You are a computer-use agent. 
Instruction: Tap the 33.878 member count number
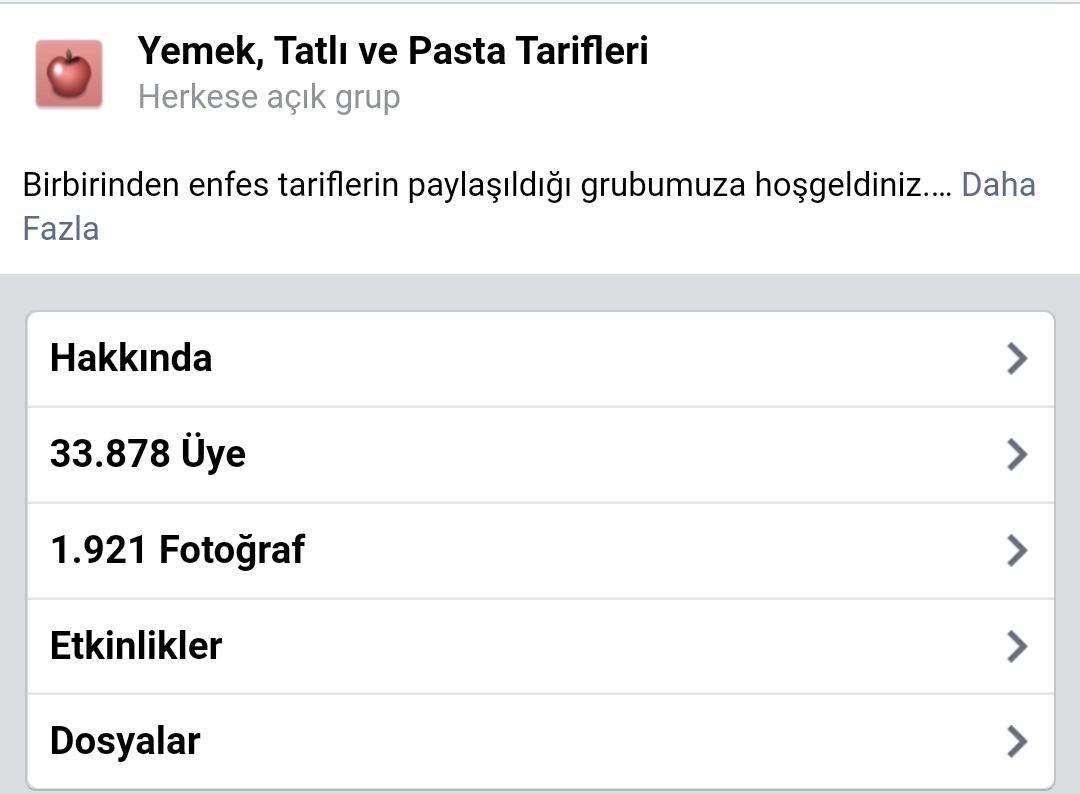[110, 454]
